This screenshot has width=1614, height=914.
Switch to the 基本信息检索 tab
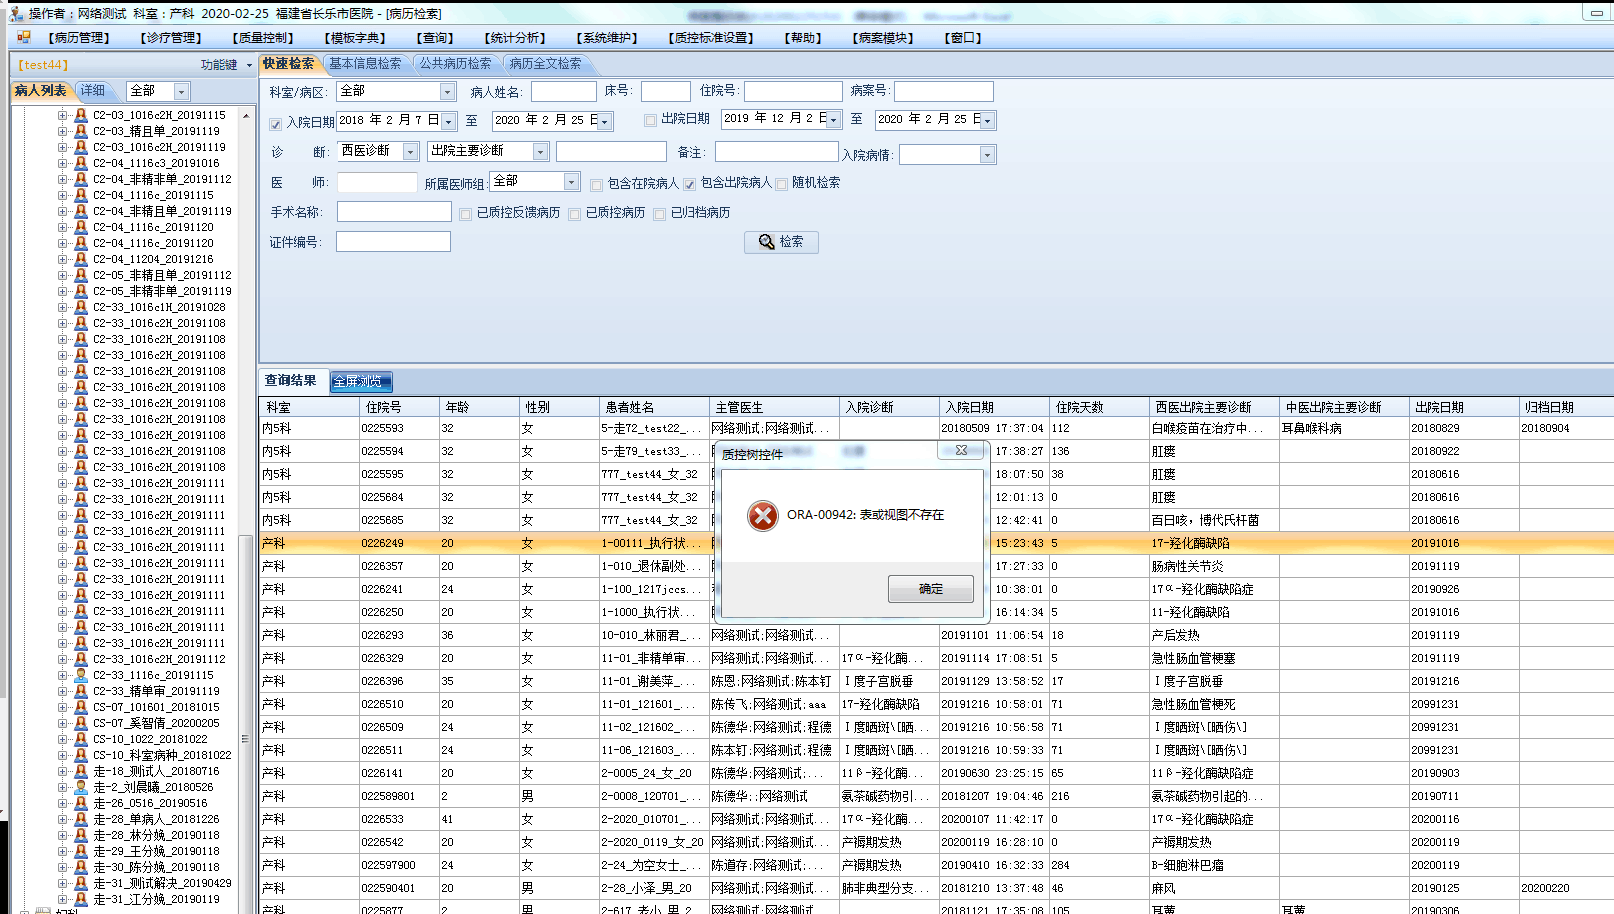pyautogui.click(x=365, y=63)
